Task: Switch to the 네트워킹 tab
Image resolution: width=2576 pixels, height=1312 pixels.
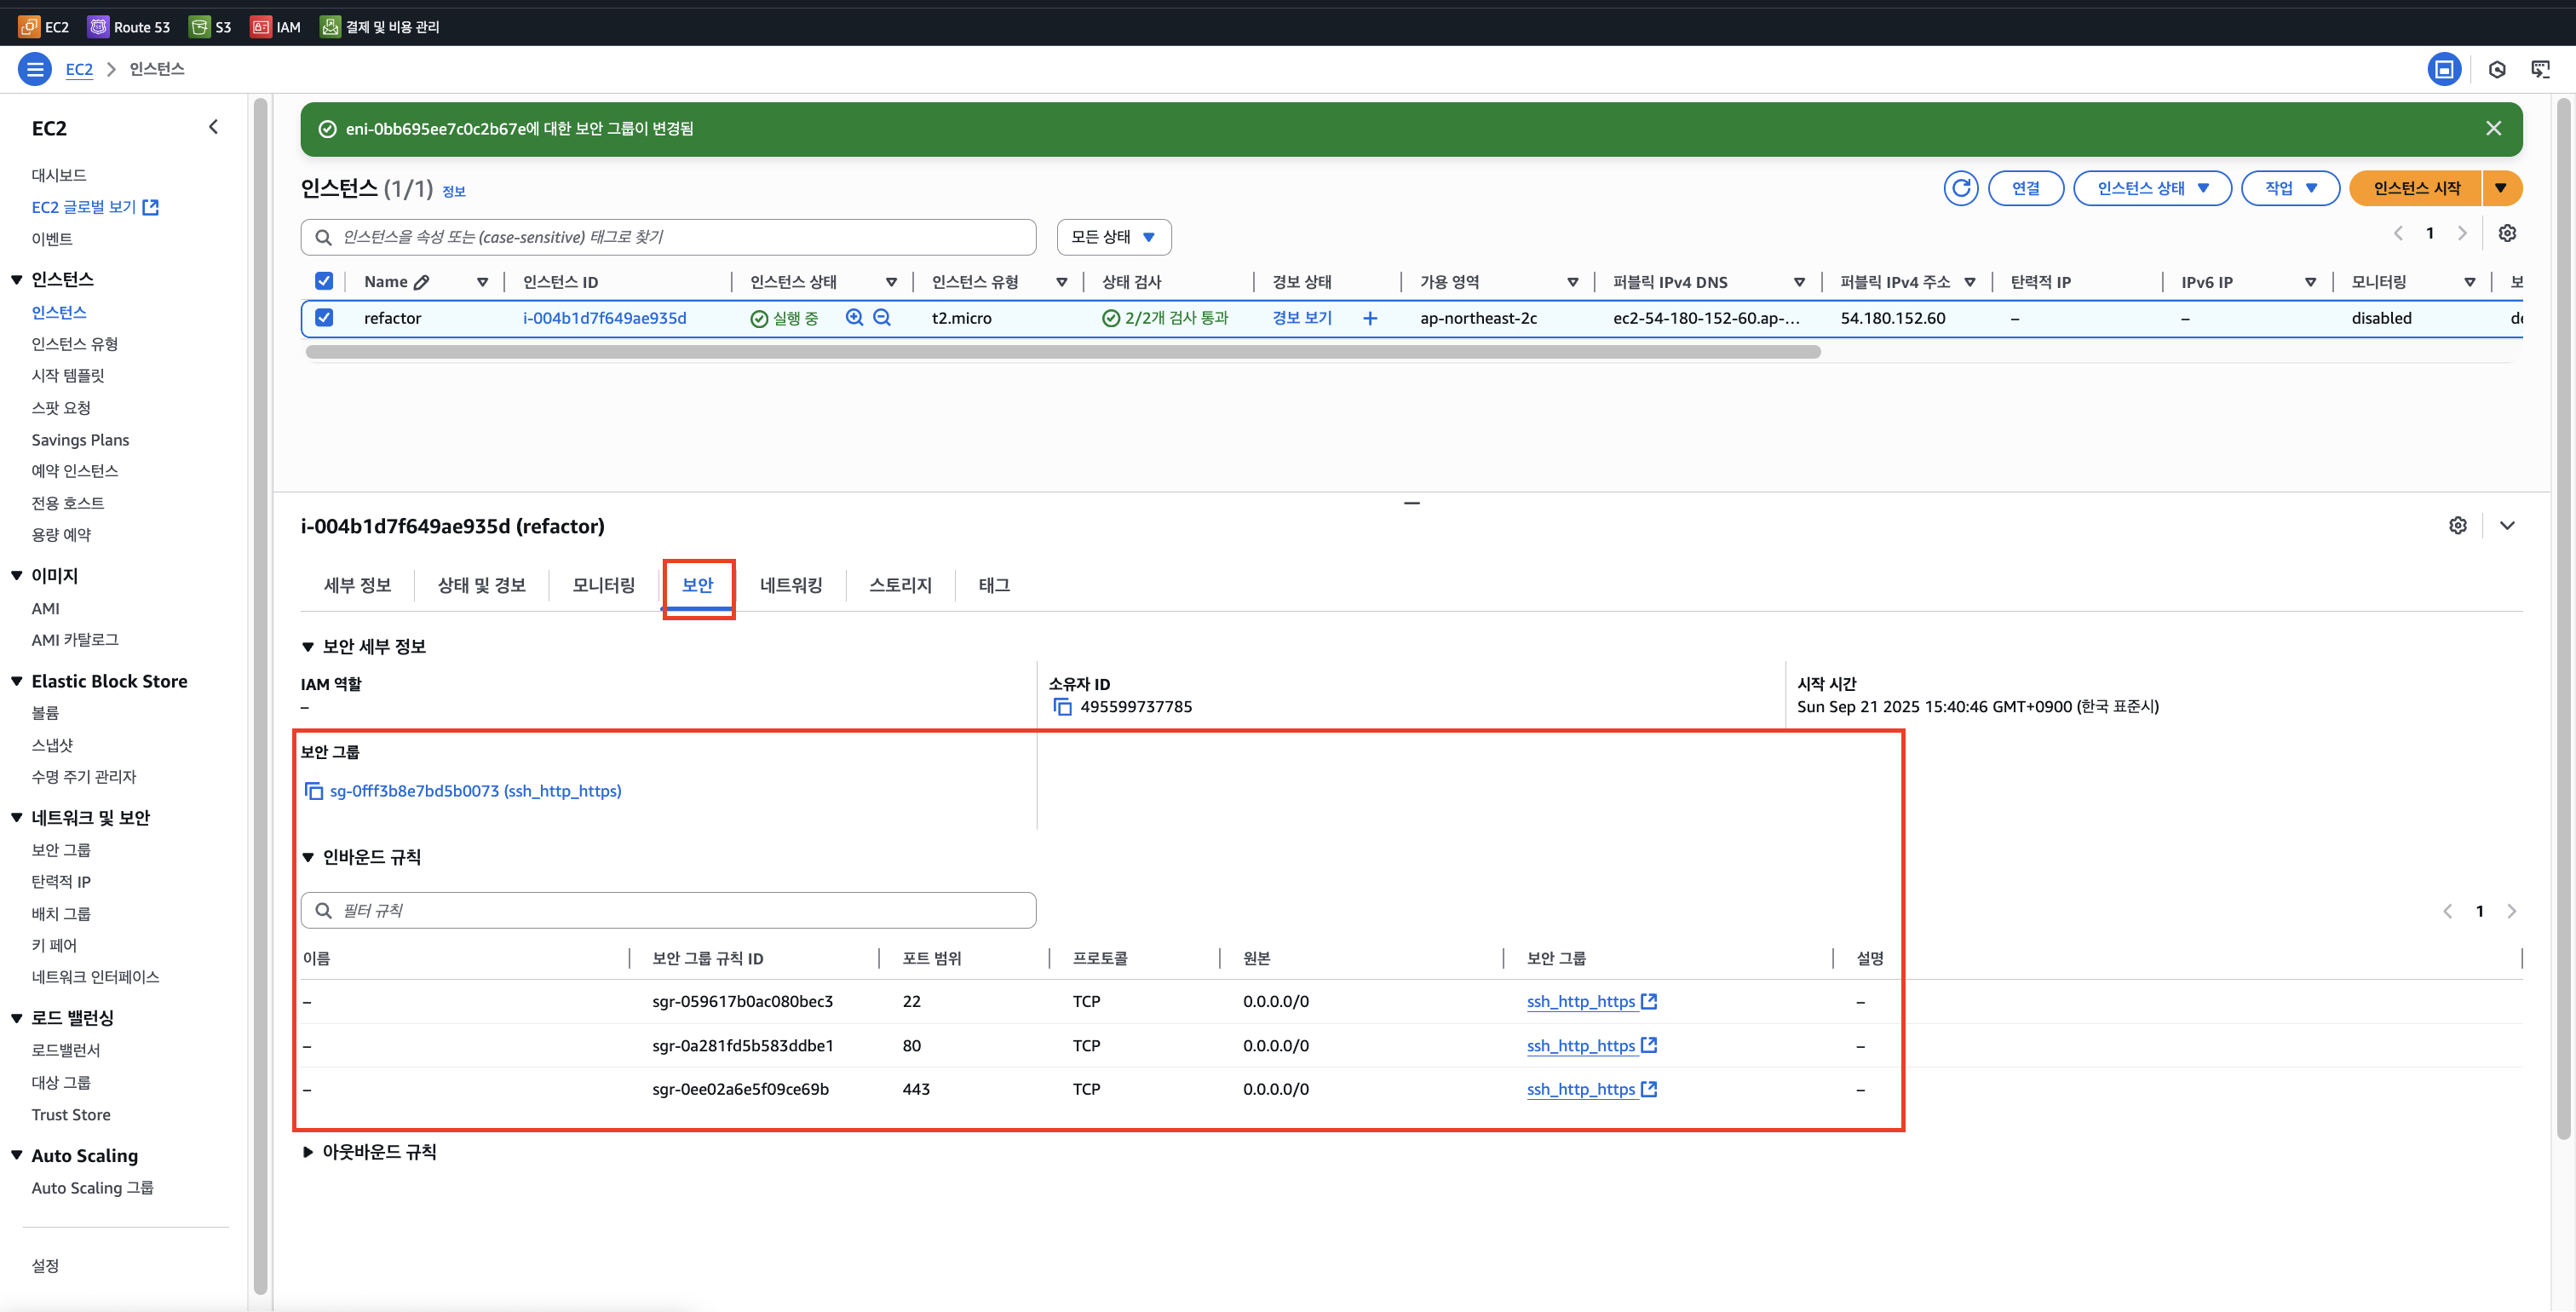Action: [790, 585]
